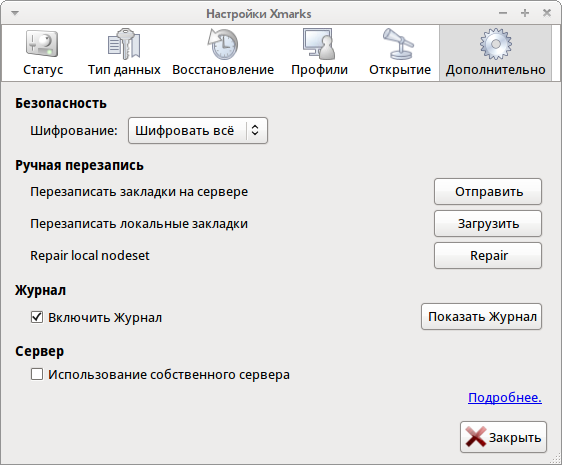Click Перезаписать локальные закладки label
Viewport: 562px width, 465px height.
(139, 223)
